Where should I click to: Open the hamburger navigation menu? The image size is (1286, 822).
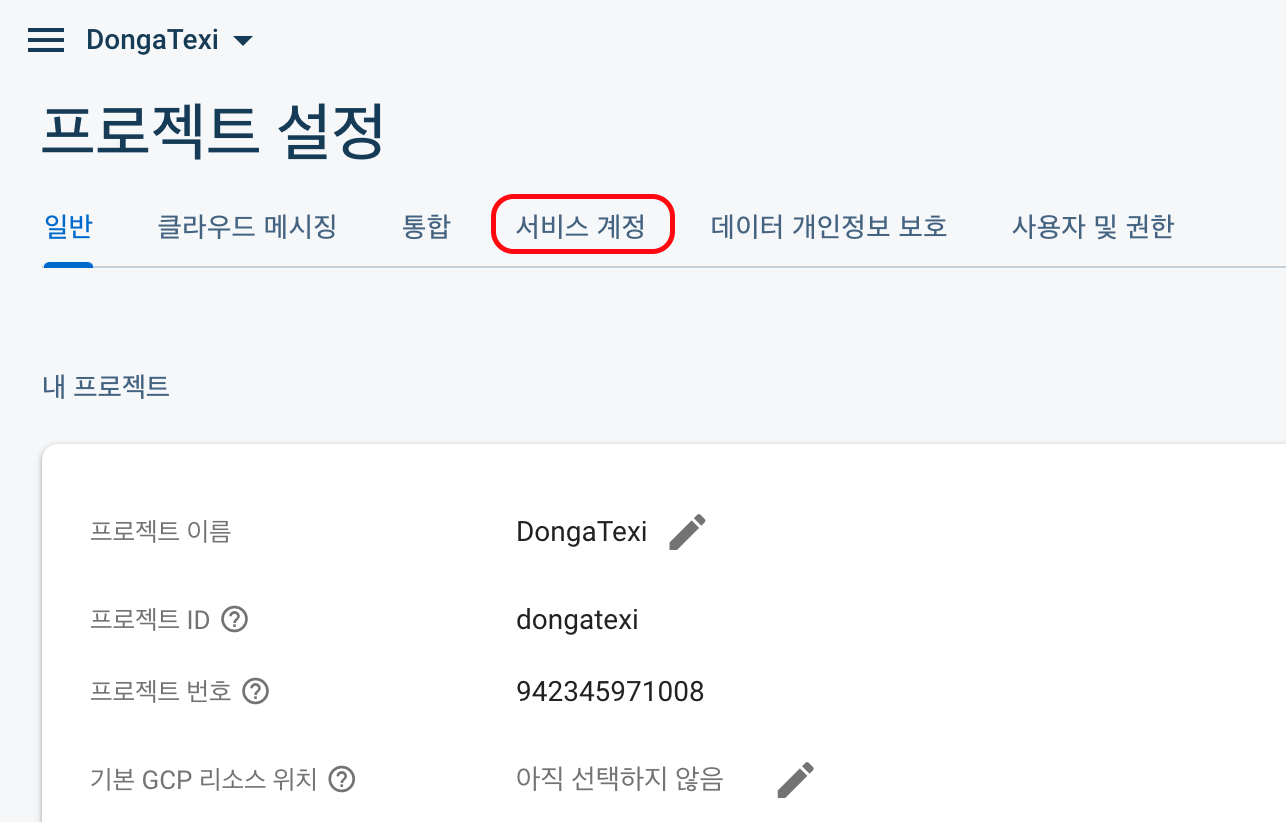46,41
